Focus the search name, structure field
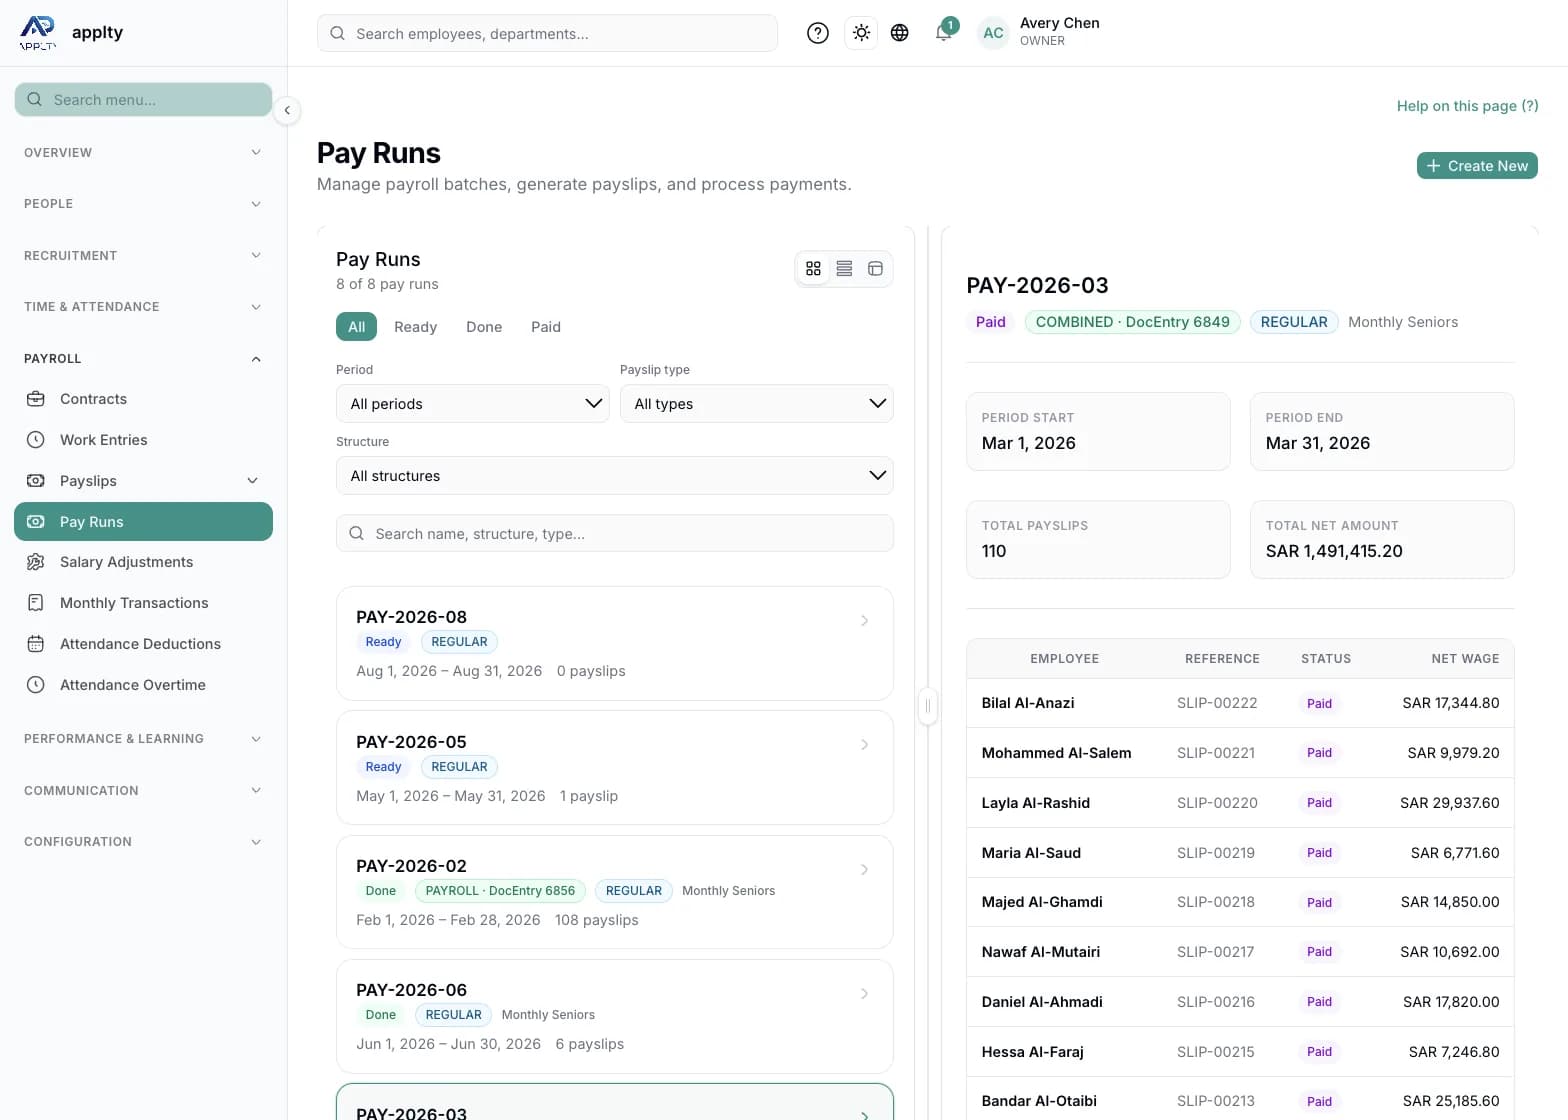This screenshot has height=1120, width=1568. pyautogui.click(x=615, y=534)
